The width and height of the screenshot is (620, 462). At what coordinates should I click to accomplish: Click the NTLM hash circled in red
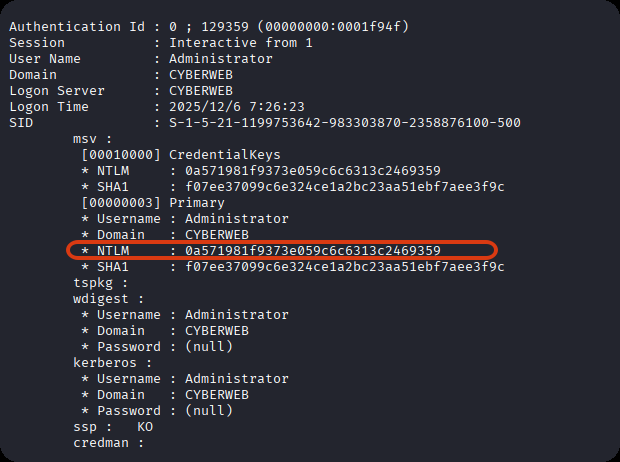click(313, 250)
